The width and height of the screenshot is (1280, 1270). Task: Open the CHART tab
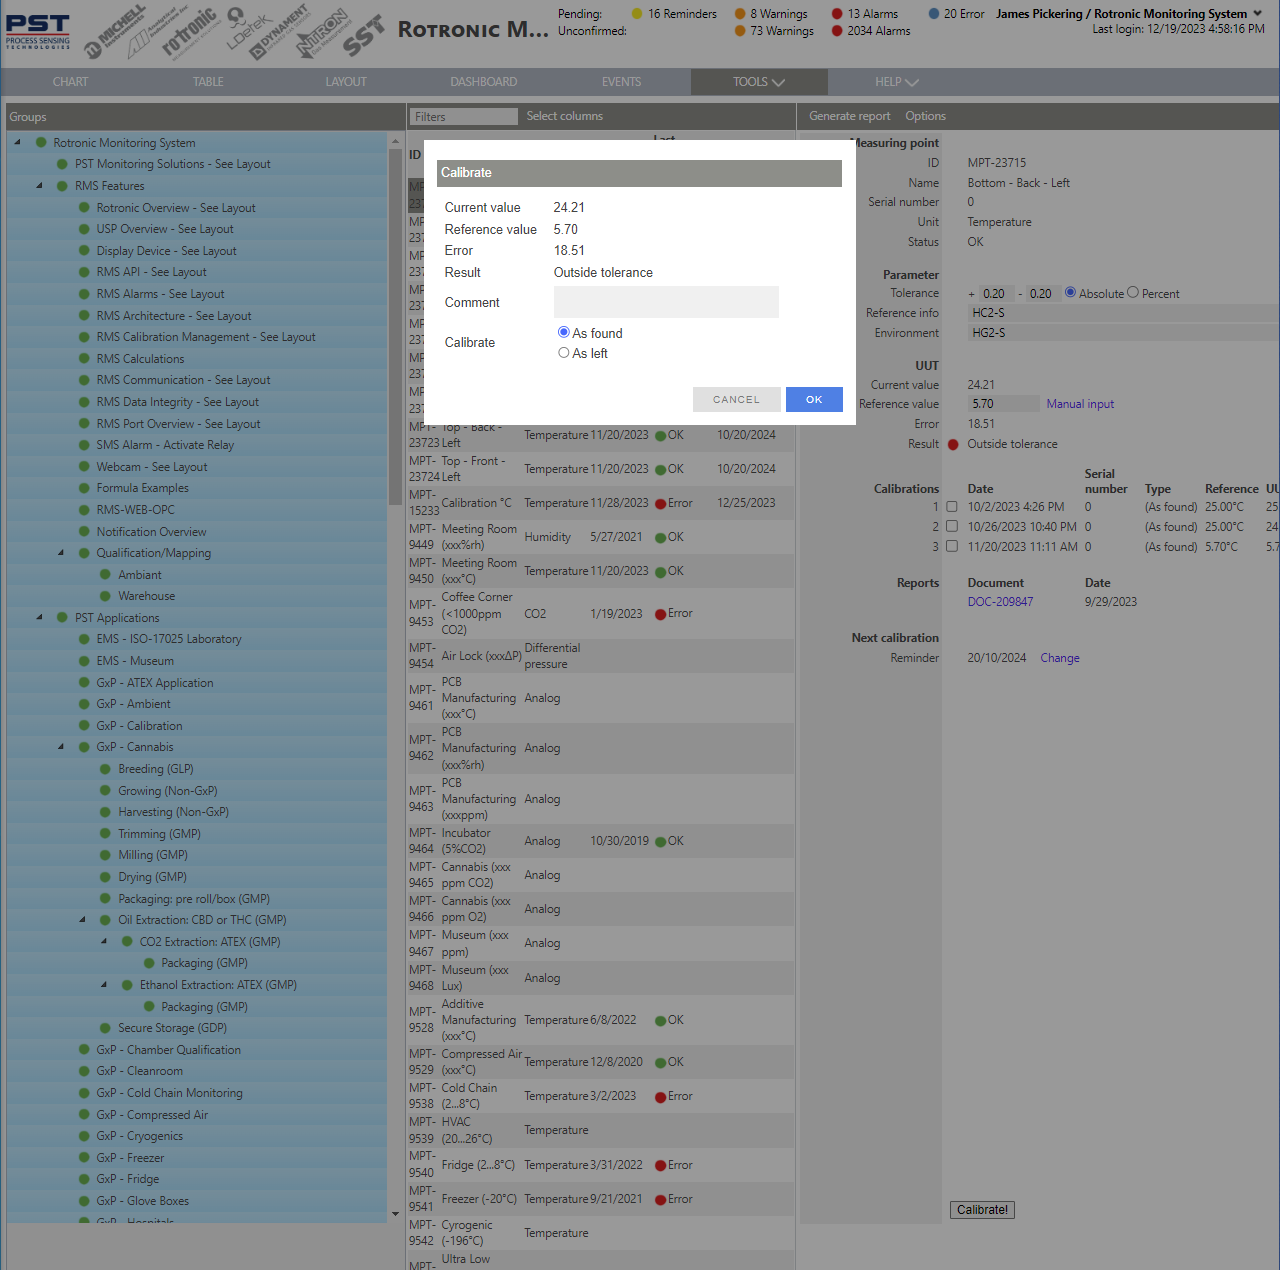[x=70, y=82]
